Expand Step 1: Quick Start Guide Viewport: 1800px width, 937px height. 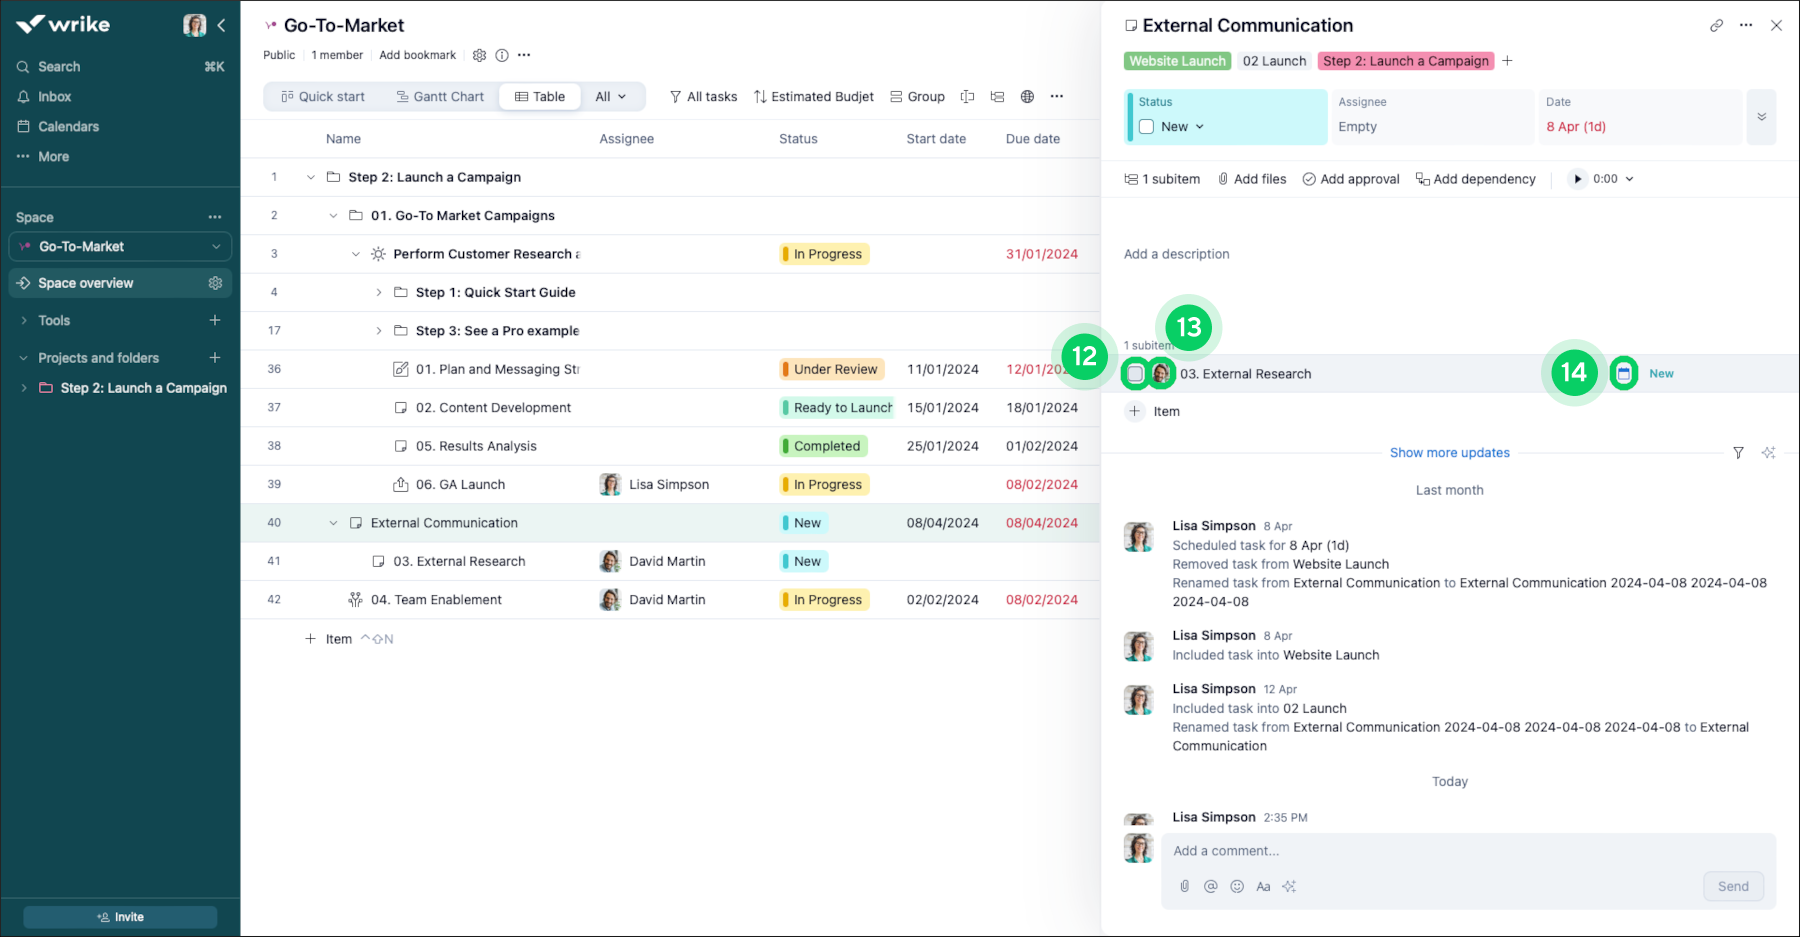click(x=378, y=292)
